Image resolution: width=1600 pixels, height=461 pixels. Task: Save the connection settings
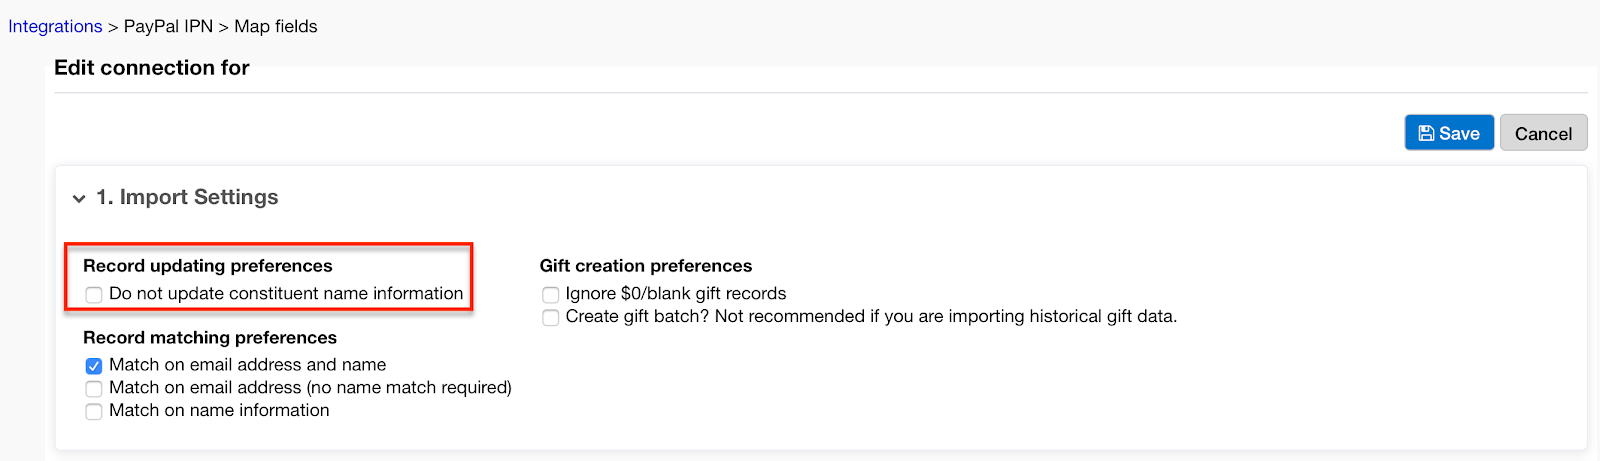coord(1449,133)
